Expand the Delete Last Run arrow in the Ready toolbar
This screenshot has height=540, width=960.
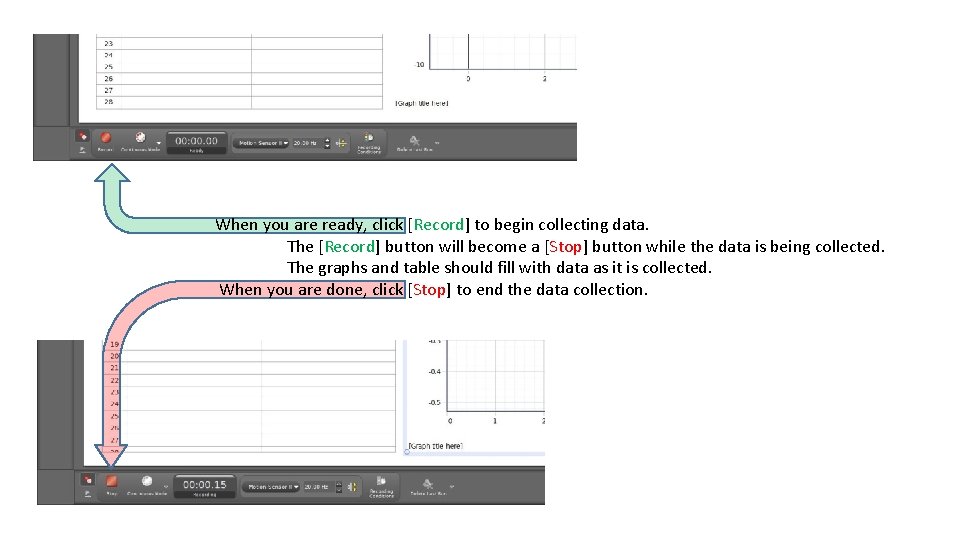437,143
